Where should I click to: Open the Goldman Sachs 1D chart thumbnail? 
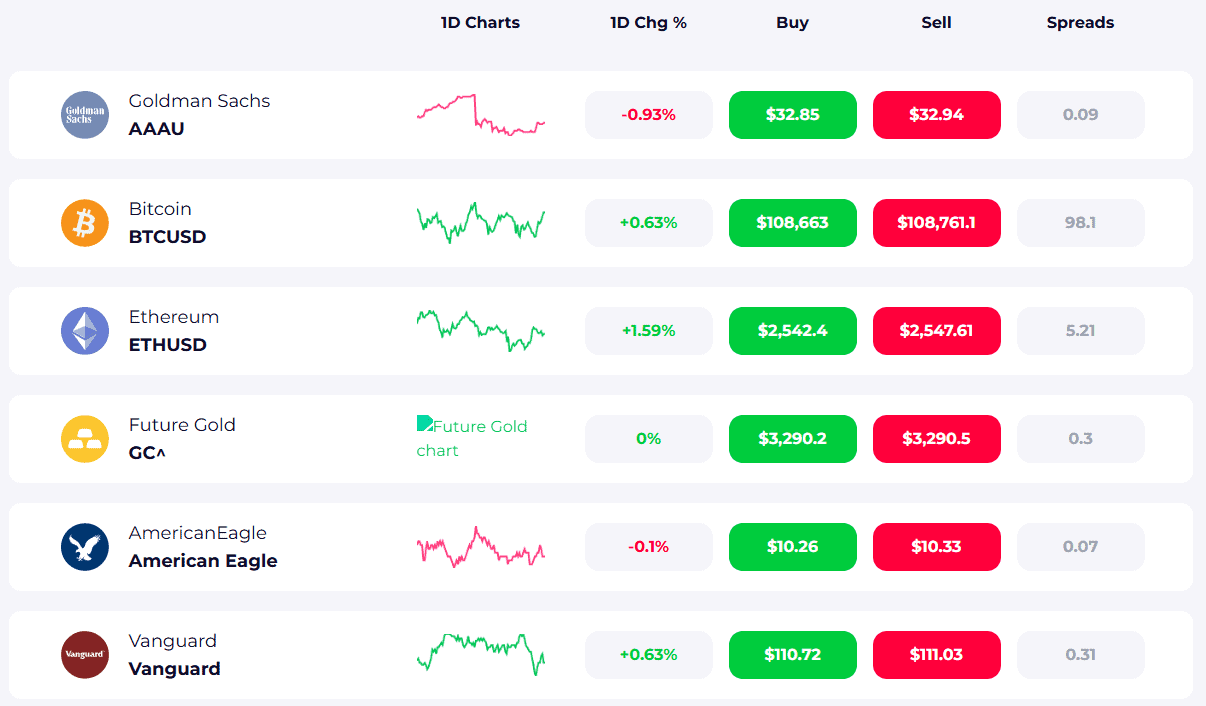[480, 115]
